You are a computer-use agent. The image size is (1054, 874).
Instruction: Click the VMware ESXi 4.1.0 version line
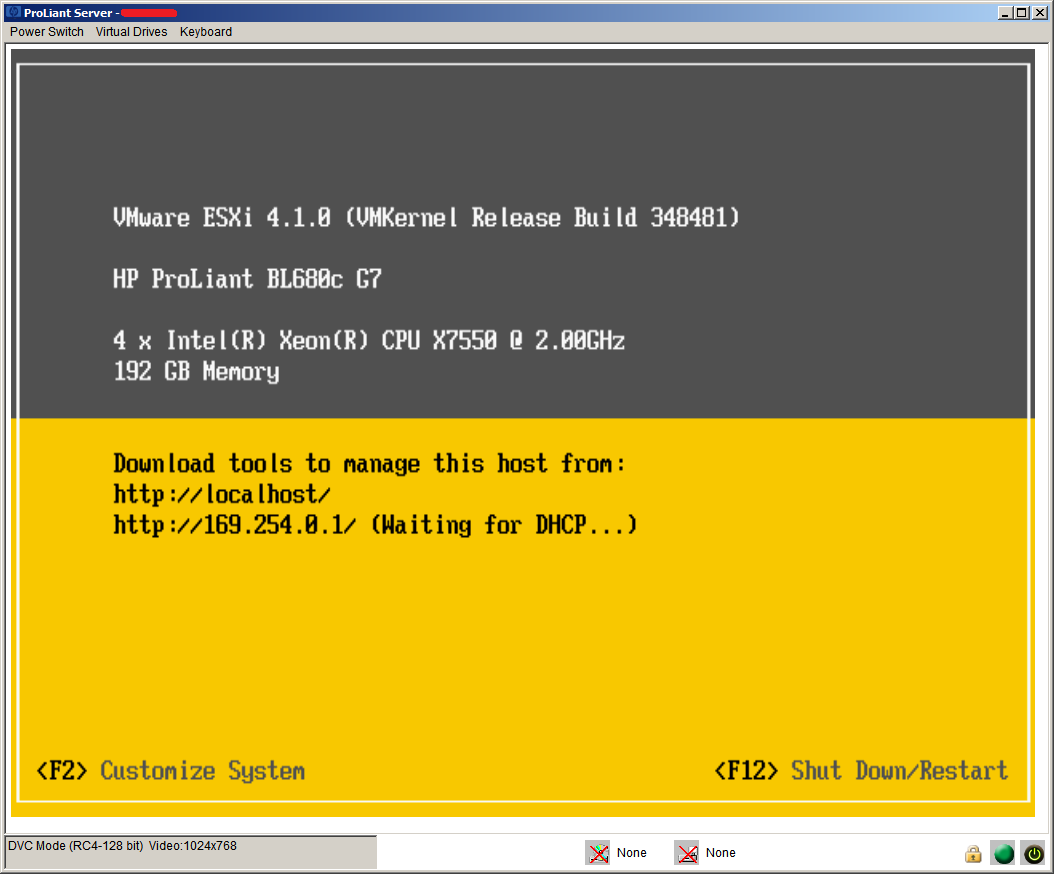click(426, 218)
